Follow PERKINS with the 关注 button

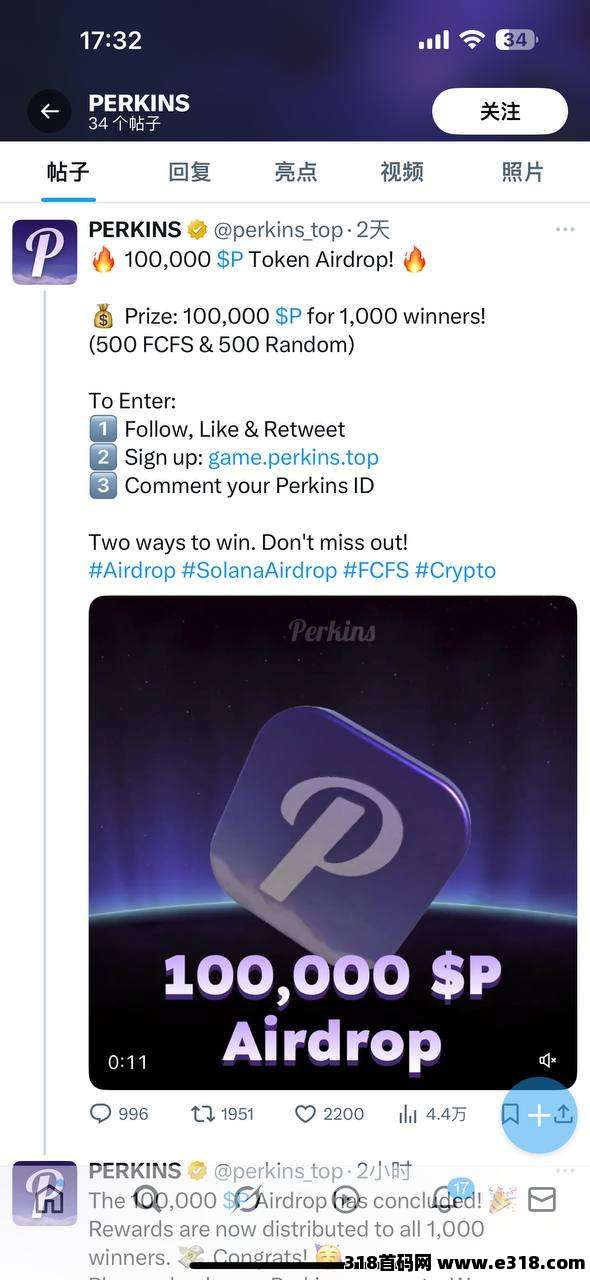pyautogui.click(x=500, y=111)
